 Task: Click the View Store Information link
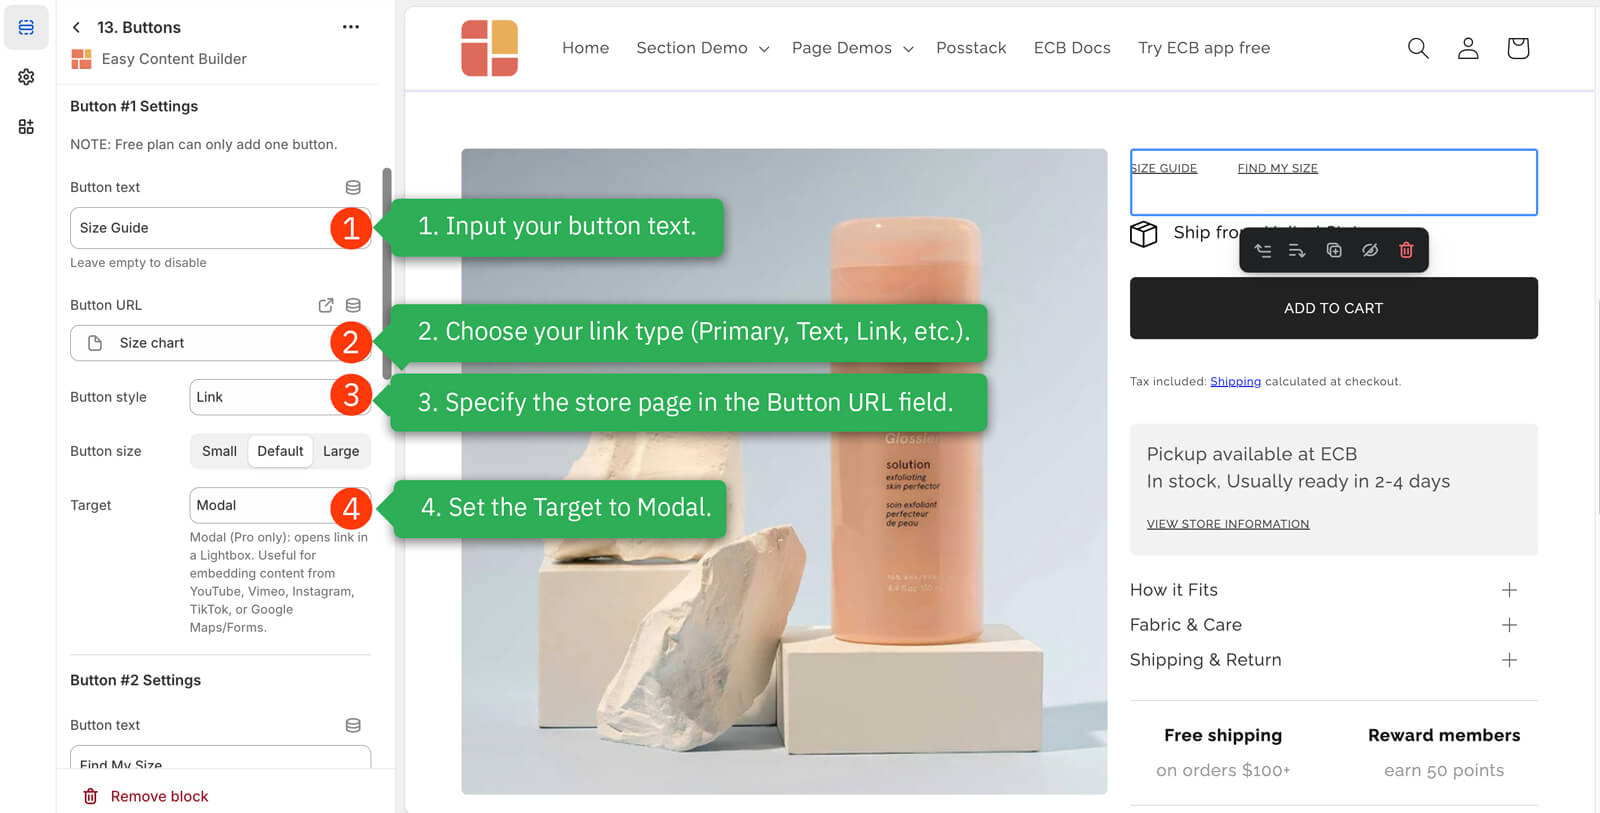click(x=1227, y=524)
